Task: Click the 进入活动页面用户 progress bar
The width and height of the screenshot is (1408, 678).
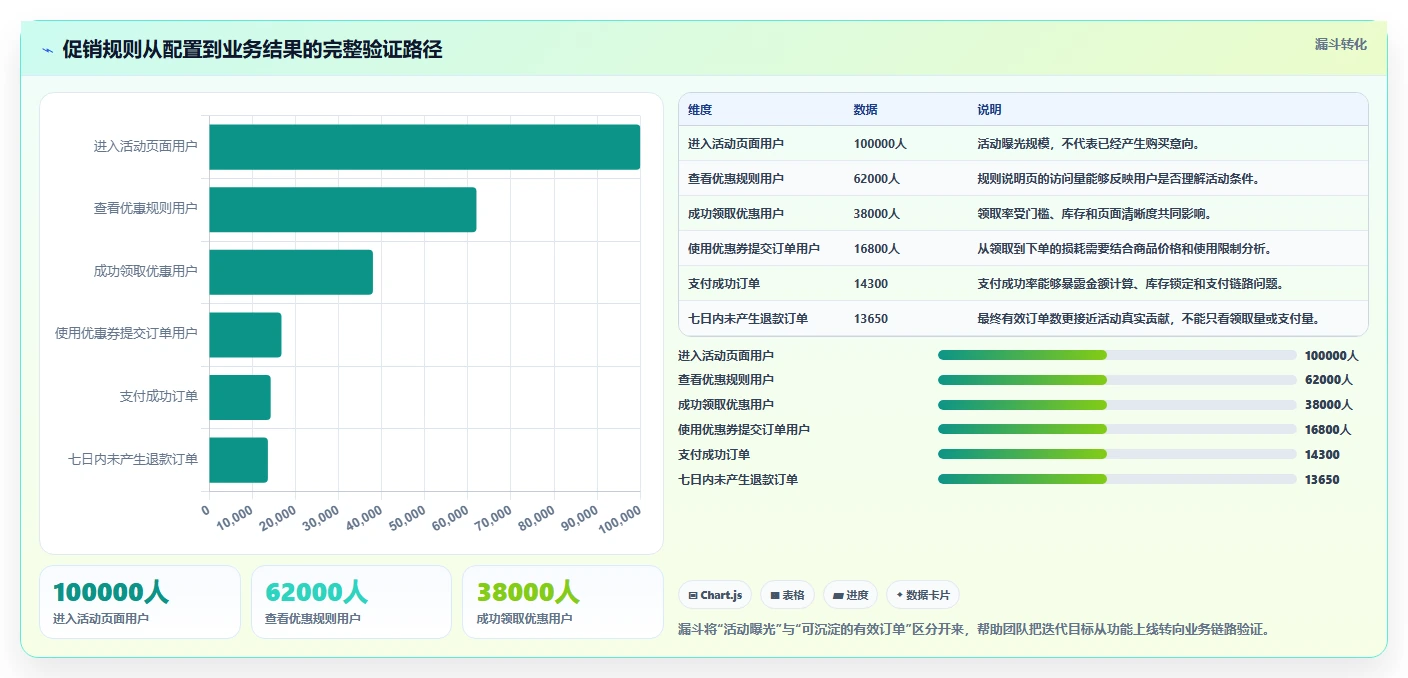Action: pyautogui.click(x=1117, y=355)
